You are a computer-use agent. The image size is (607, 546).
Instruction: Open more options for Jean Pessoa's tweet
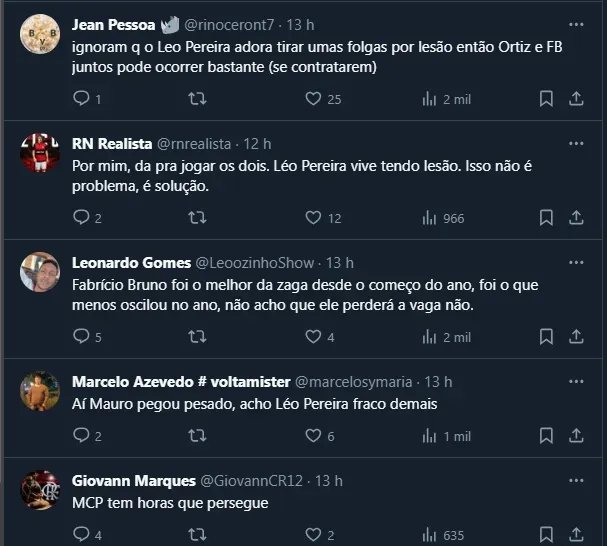pos(576,24)
